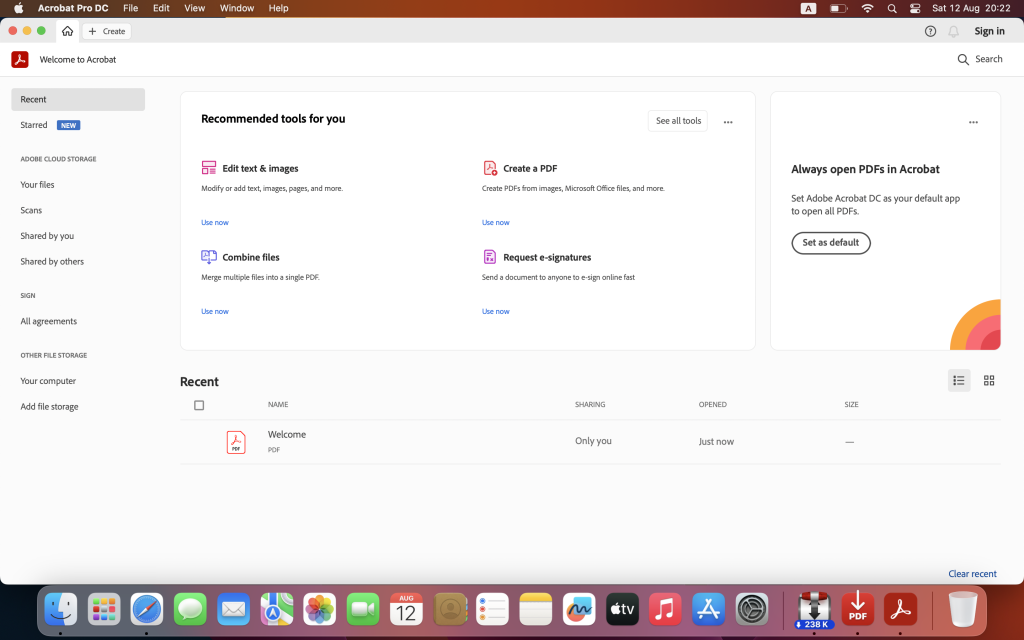The height and width of the screenshot is (640, 1024).
Task: Click the Create a PDF tool icon
Action: pos(490,168)
